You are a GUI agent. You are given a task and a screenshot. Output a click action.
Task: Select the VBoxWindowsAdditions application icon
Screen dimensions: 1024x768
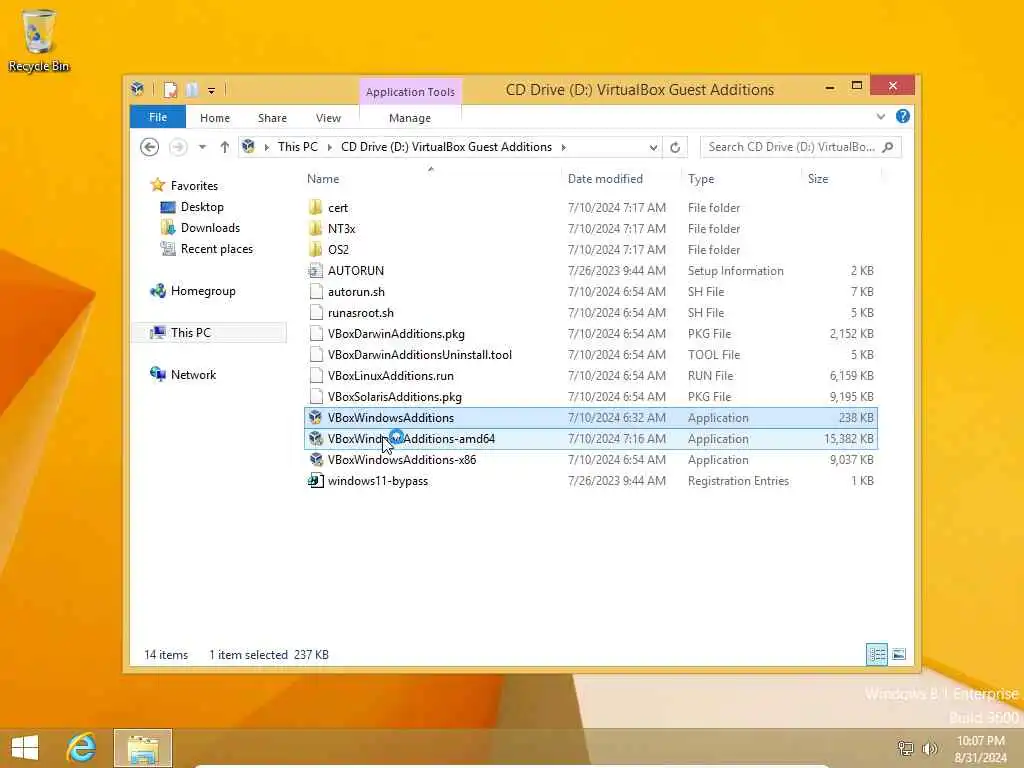tap(316, 417)
